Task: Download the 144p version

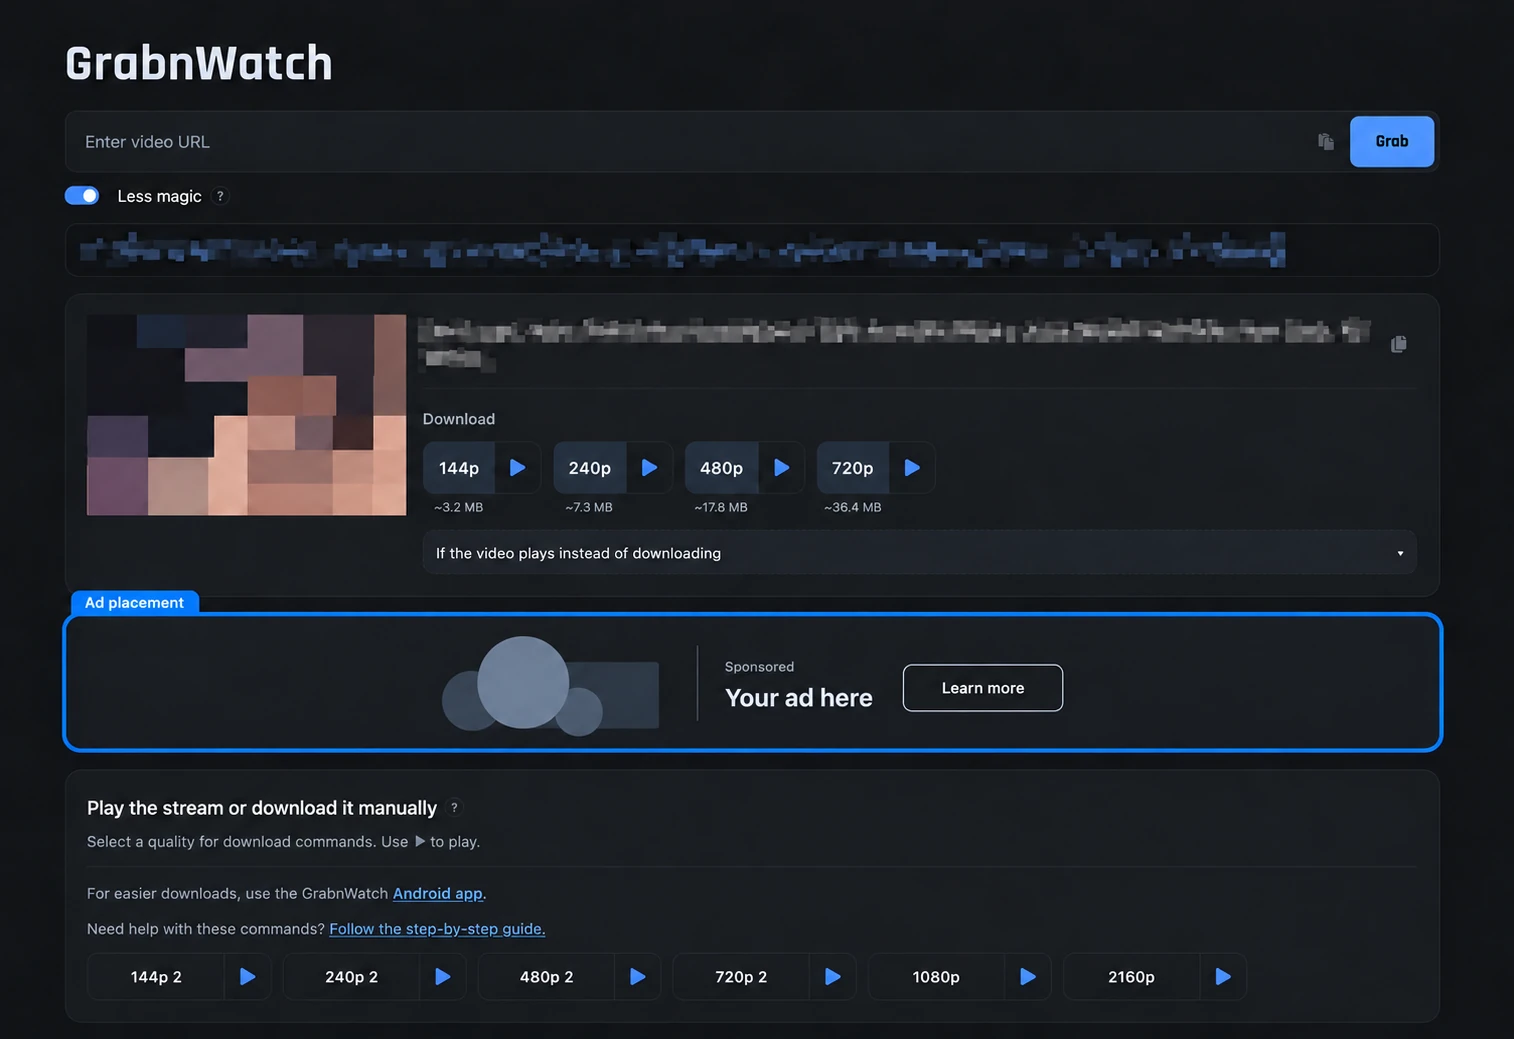Action: coord(459,468)
